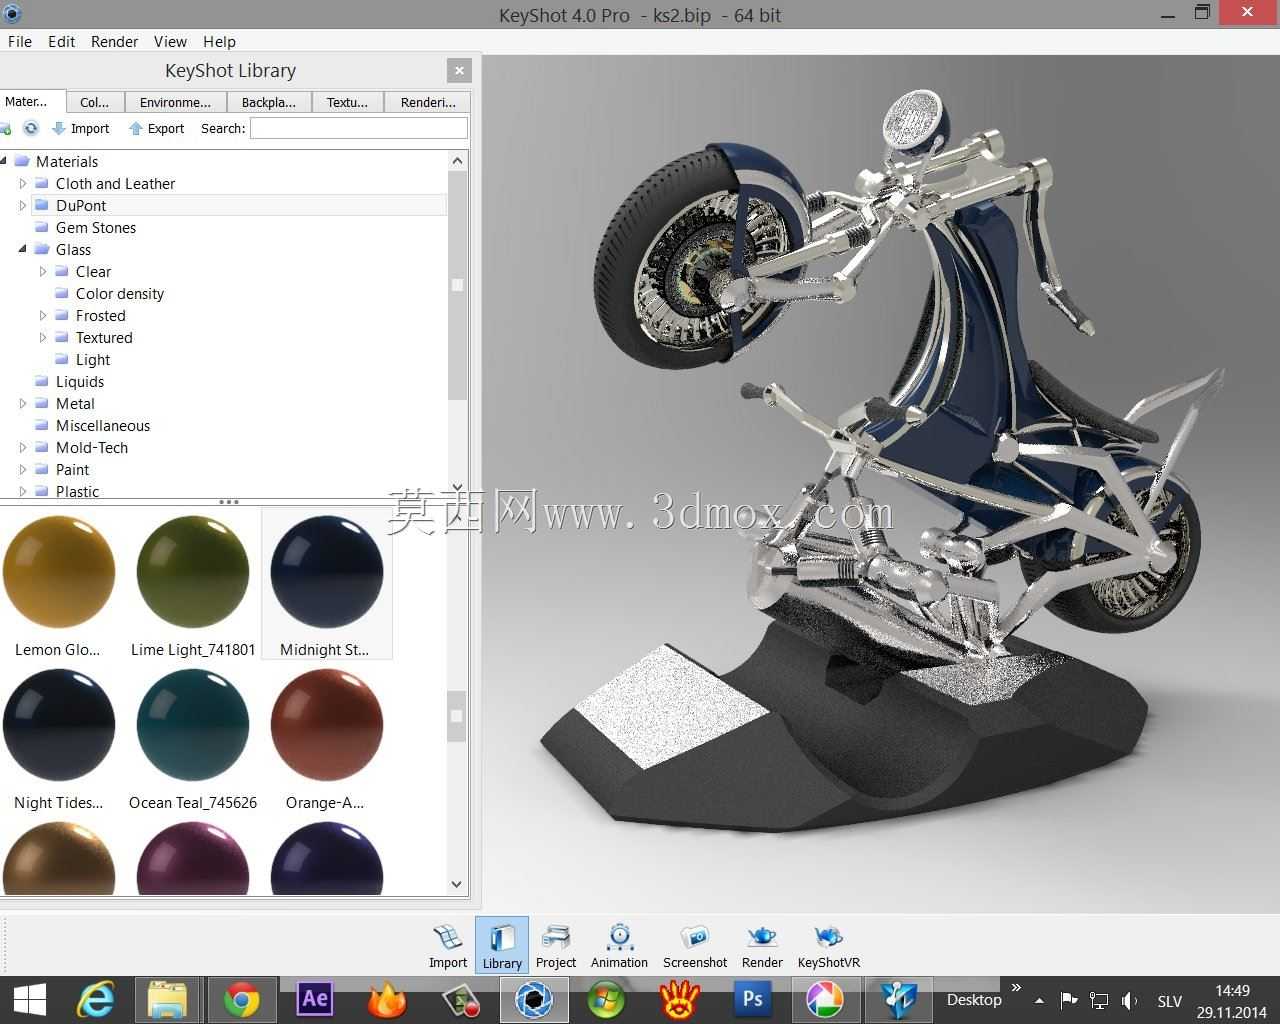Select the Lemon Glo... material sphere

coord(59,572)
